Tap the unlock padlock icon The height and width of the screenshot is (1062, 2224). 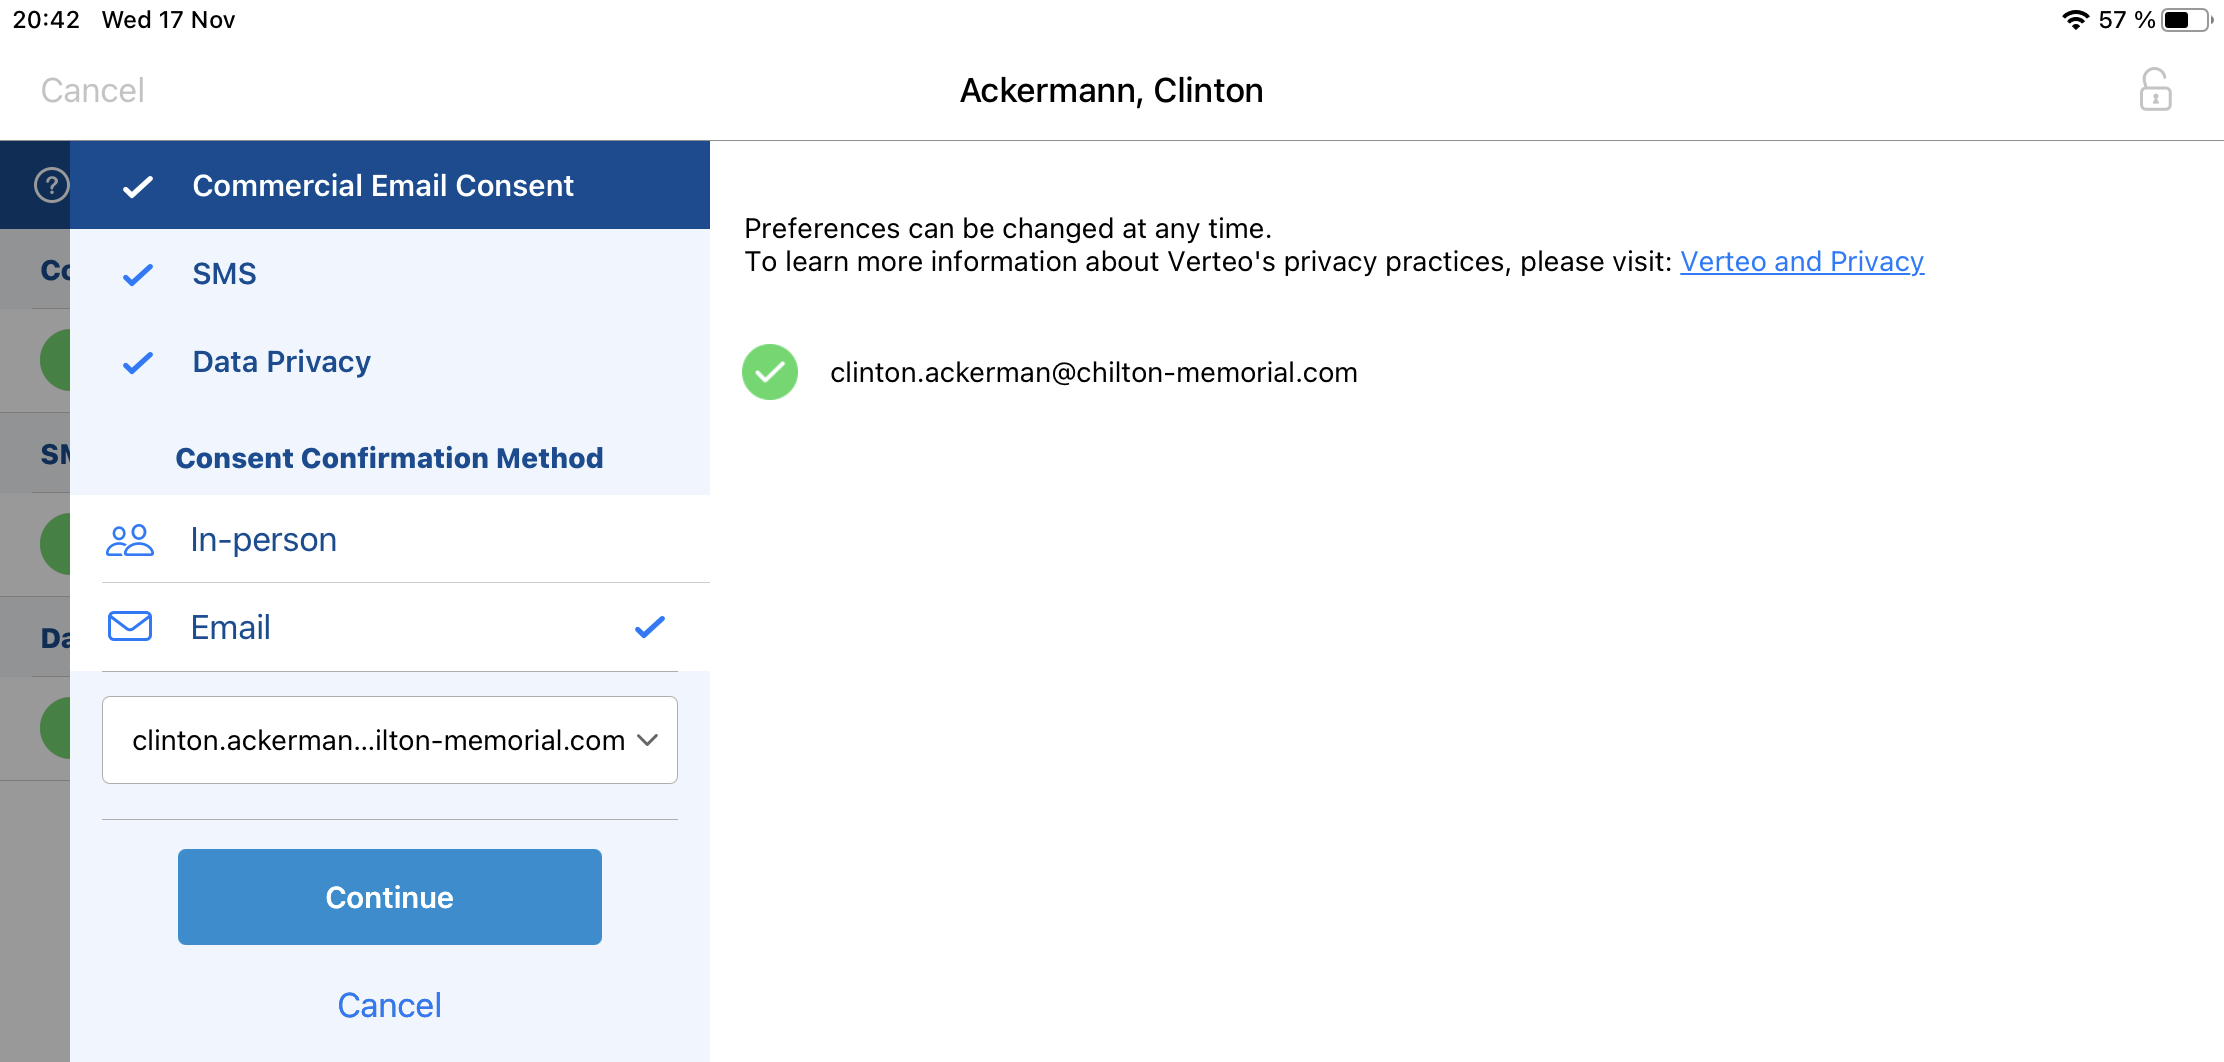2155,90
